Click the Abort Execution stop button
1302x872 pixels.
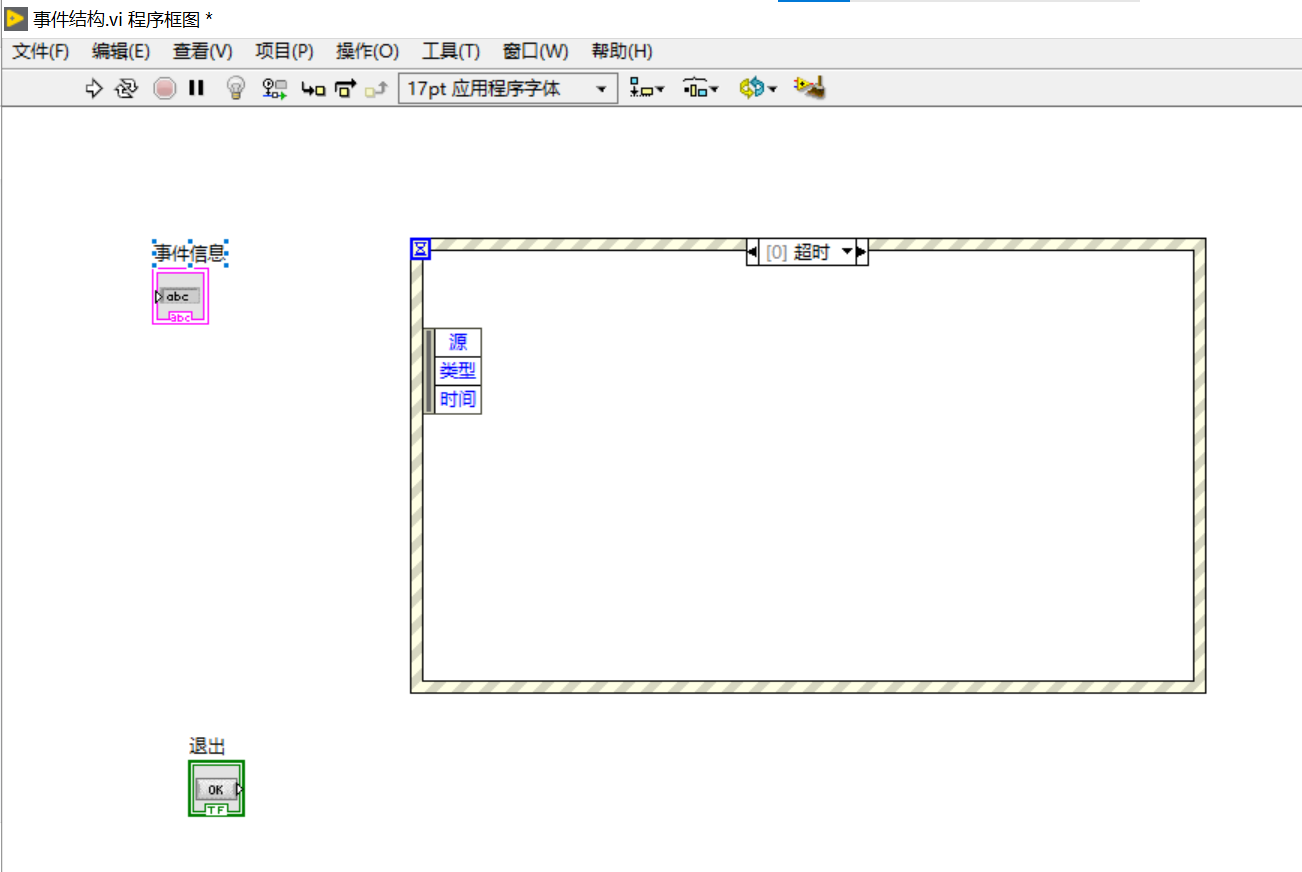[x=165, y=88]
